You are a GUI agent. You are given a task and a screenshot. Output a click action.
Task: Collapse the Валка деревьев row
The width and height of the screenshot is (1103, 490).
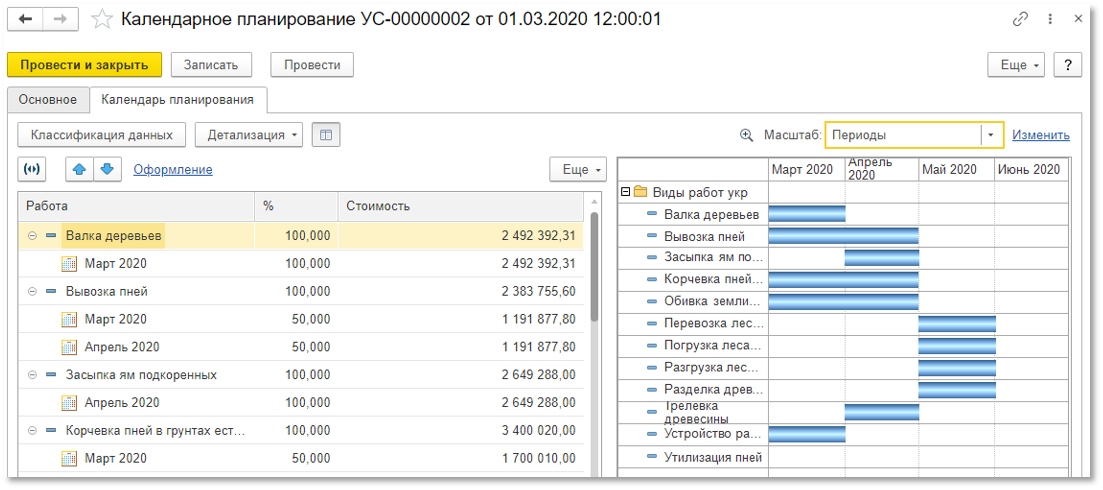tap(32, 236)
